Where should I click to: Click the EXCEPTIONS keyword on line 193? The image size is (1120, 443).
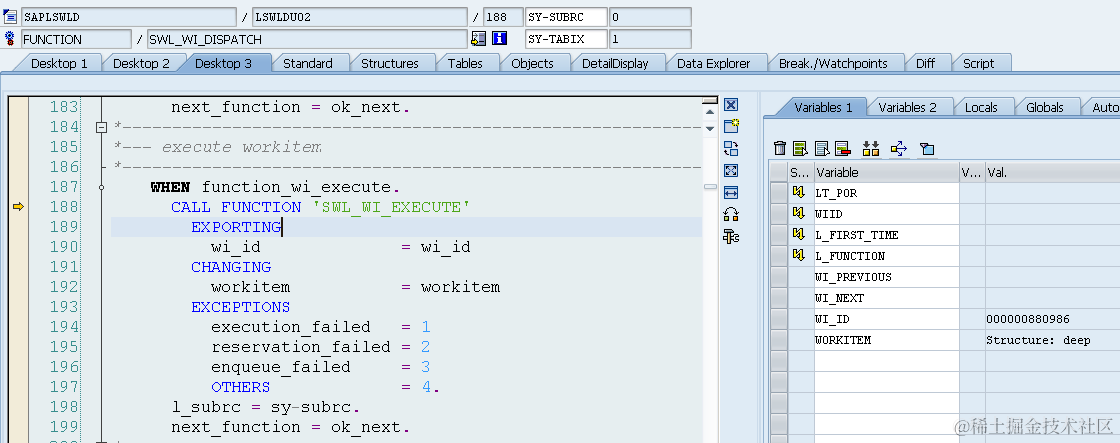(240, 307)
